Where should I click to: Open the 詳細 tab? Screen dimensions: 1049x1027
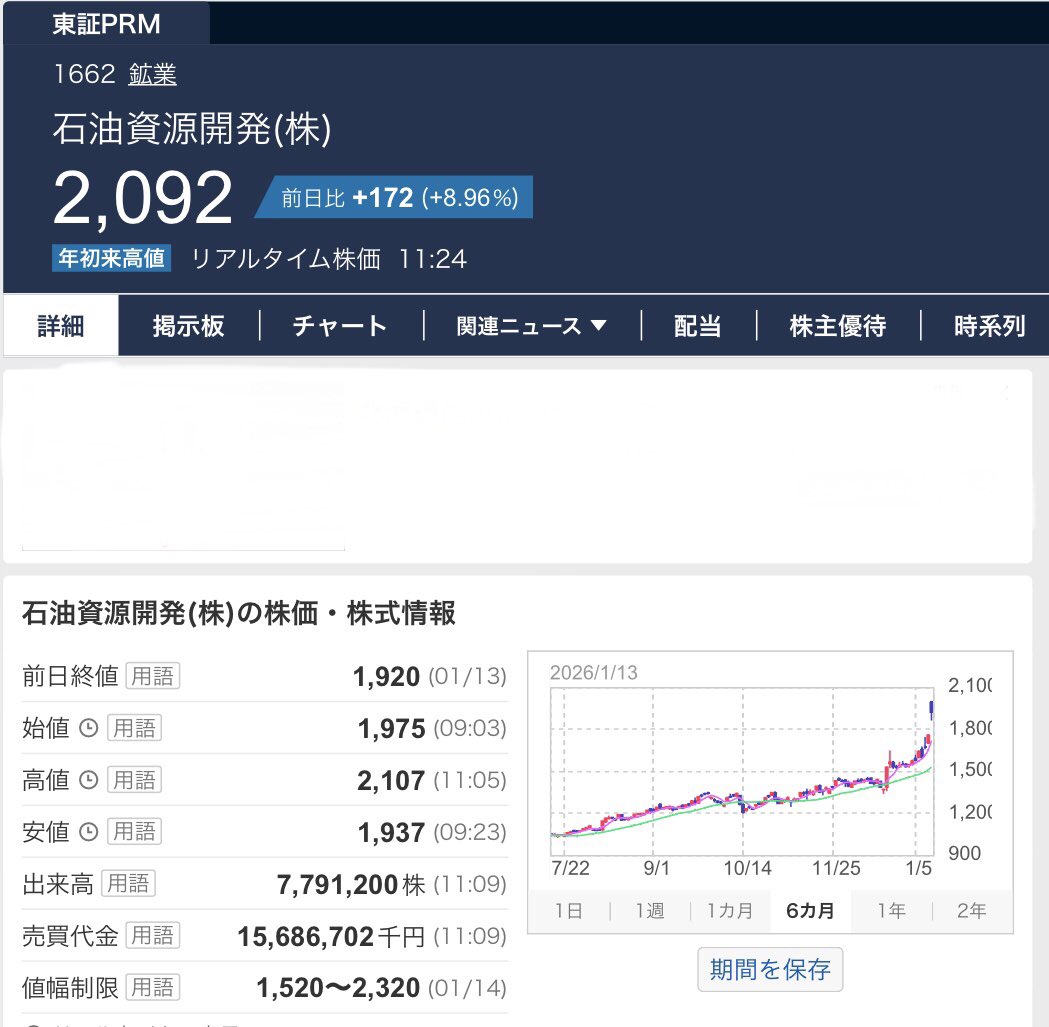(x=61, y=326)
